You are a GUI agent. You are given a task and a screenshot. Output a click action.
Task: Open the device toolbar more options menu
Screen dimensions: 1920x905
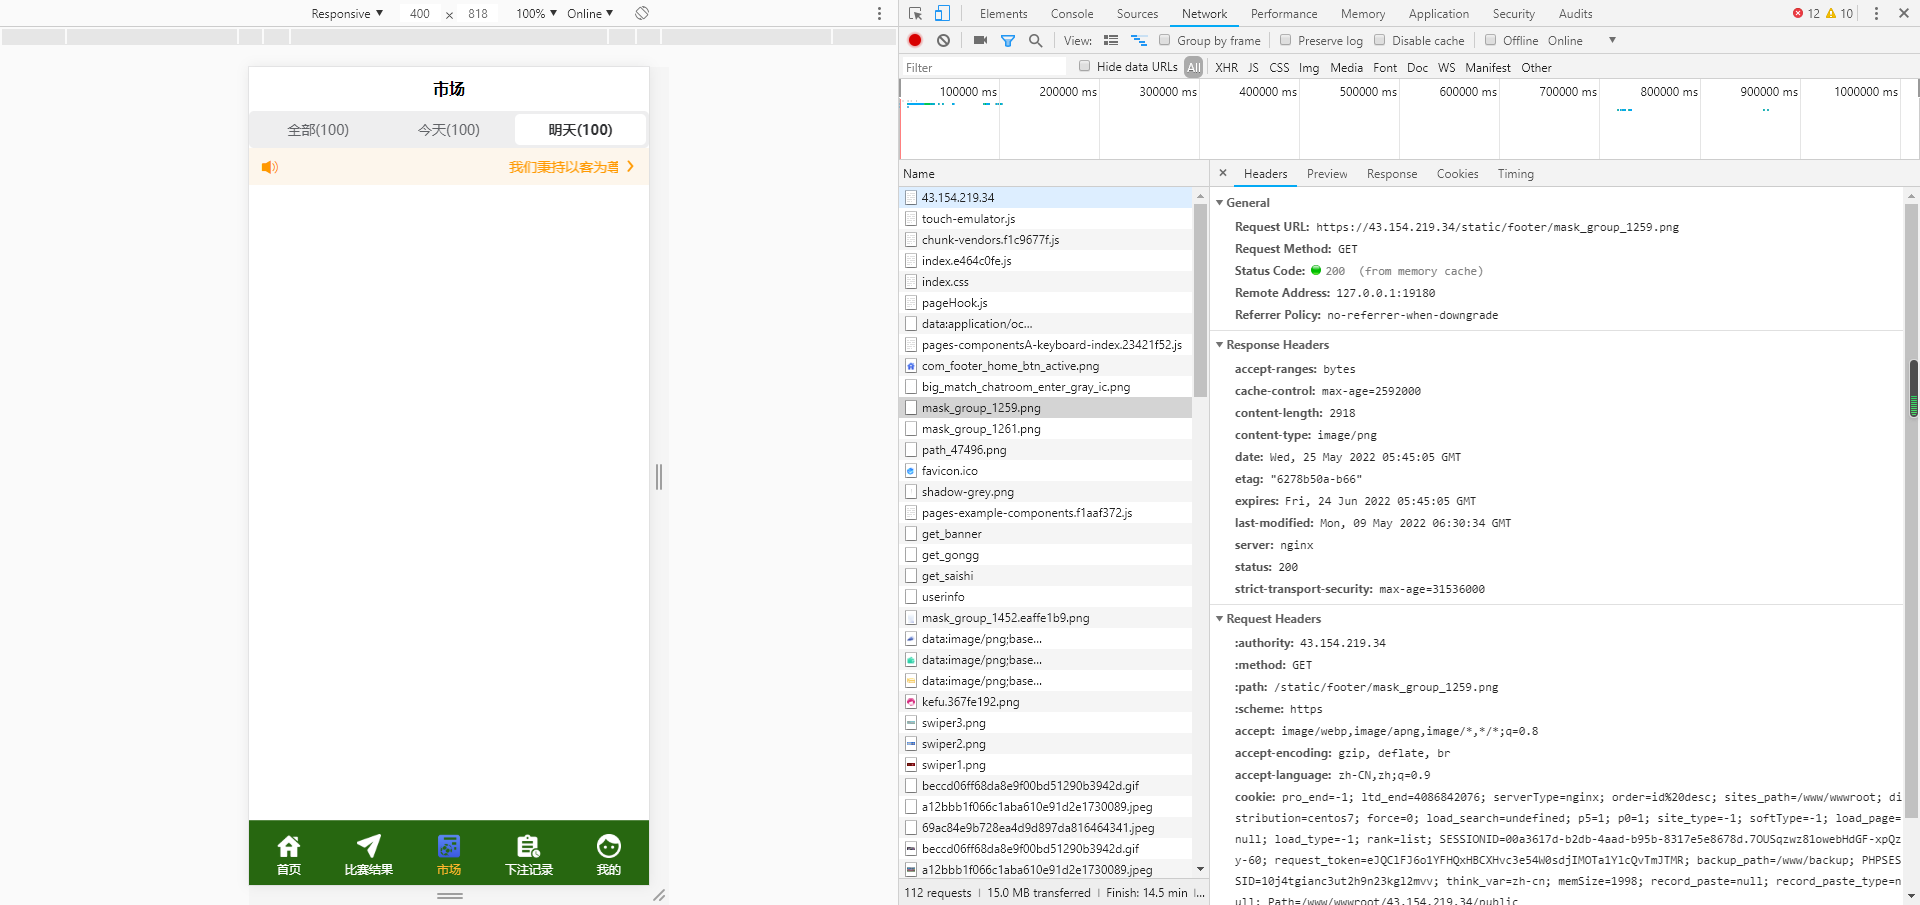879,13
